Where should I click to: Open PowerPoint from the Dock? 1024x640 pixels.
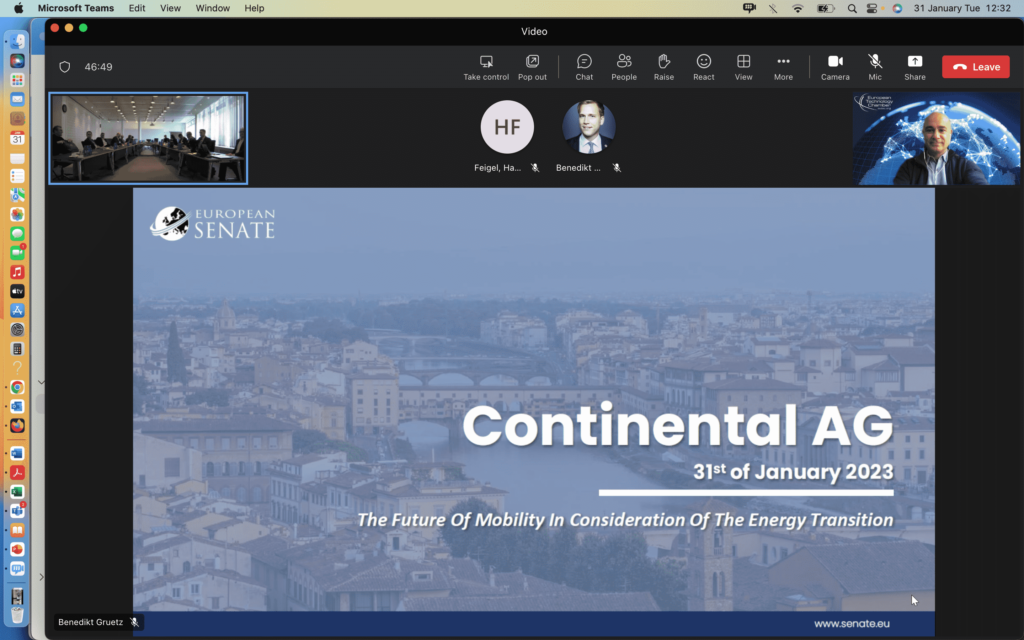(18, 549)
